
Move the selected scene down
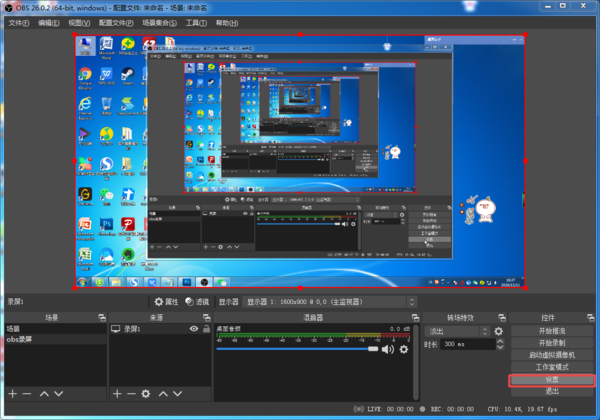58,394
